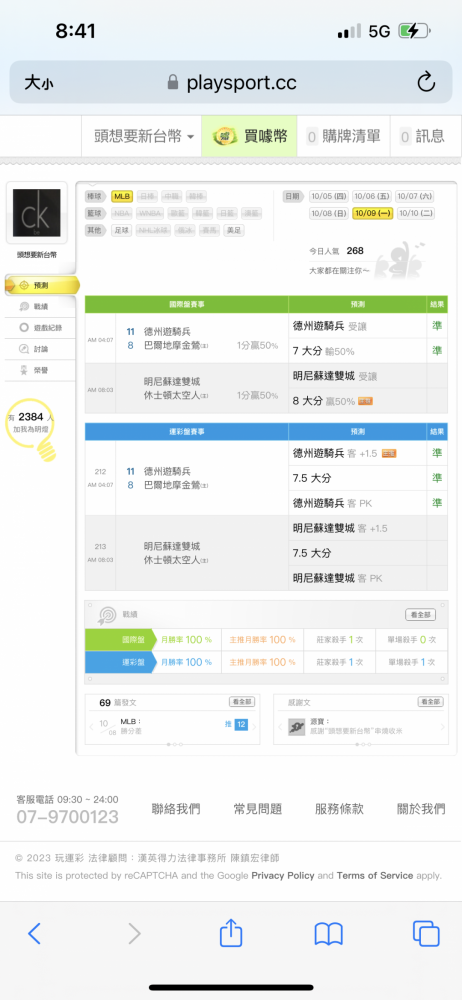This screenshot has width=462, height=1000.
Task: Choose date 10/07 (六)
Action: (x=415, y=196)
